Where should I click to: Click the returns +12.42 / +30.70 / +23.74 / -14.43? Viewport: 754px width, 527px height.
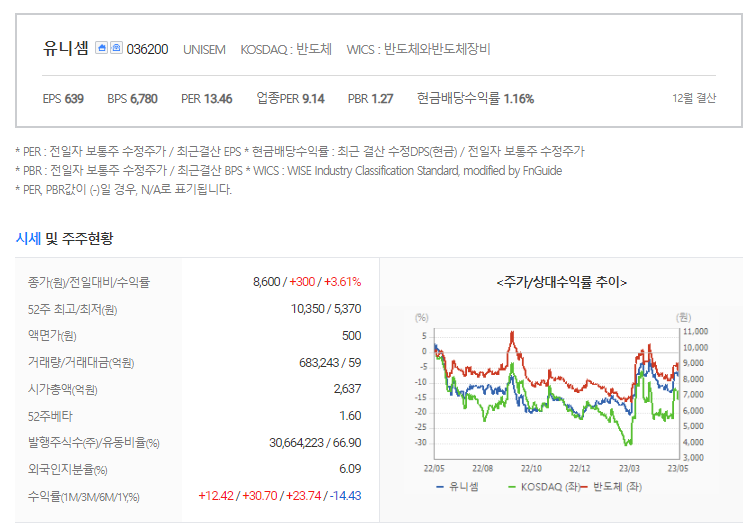279,496
